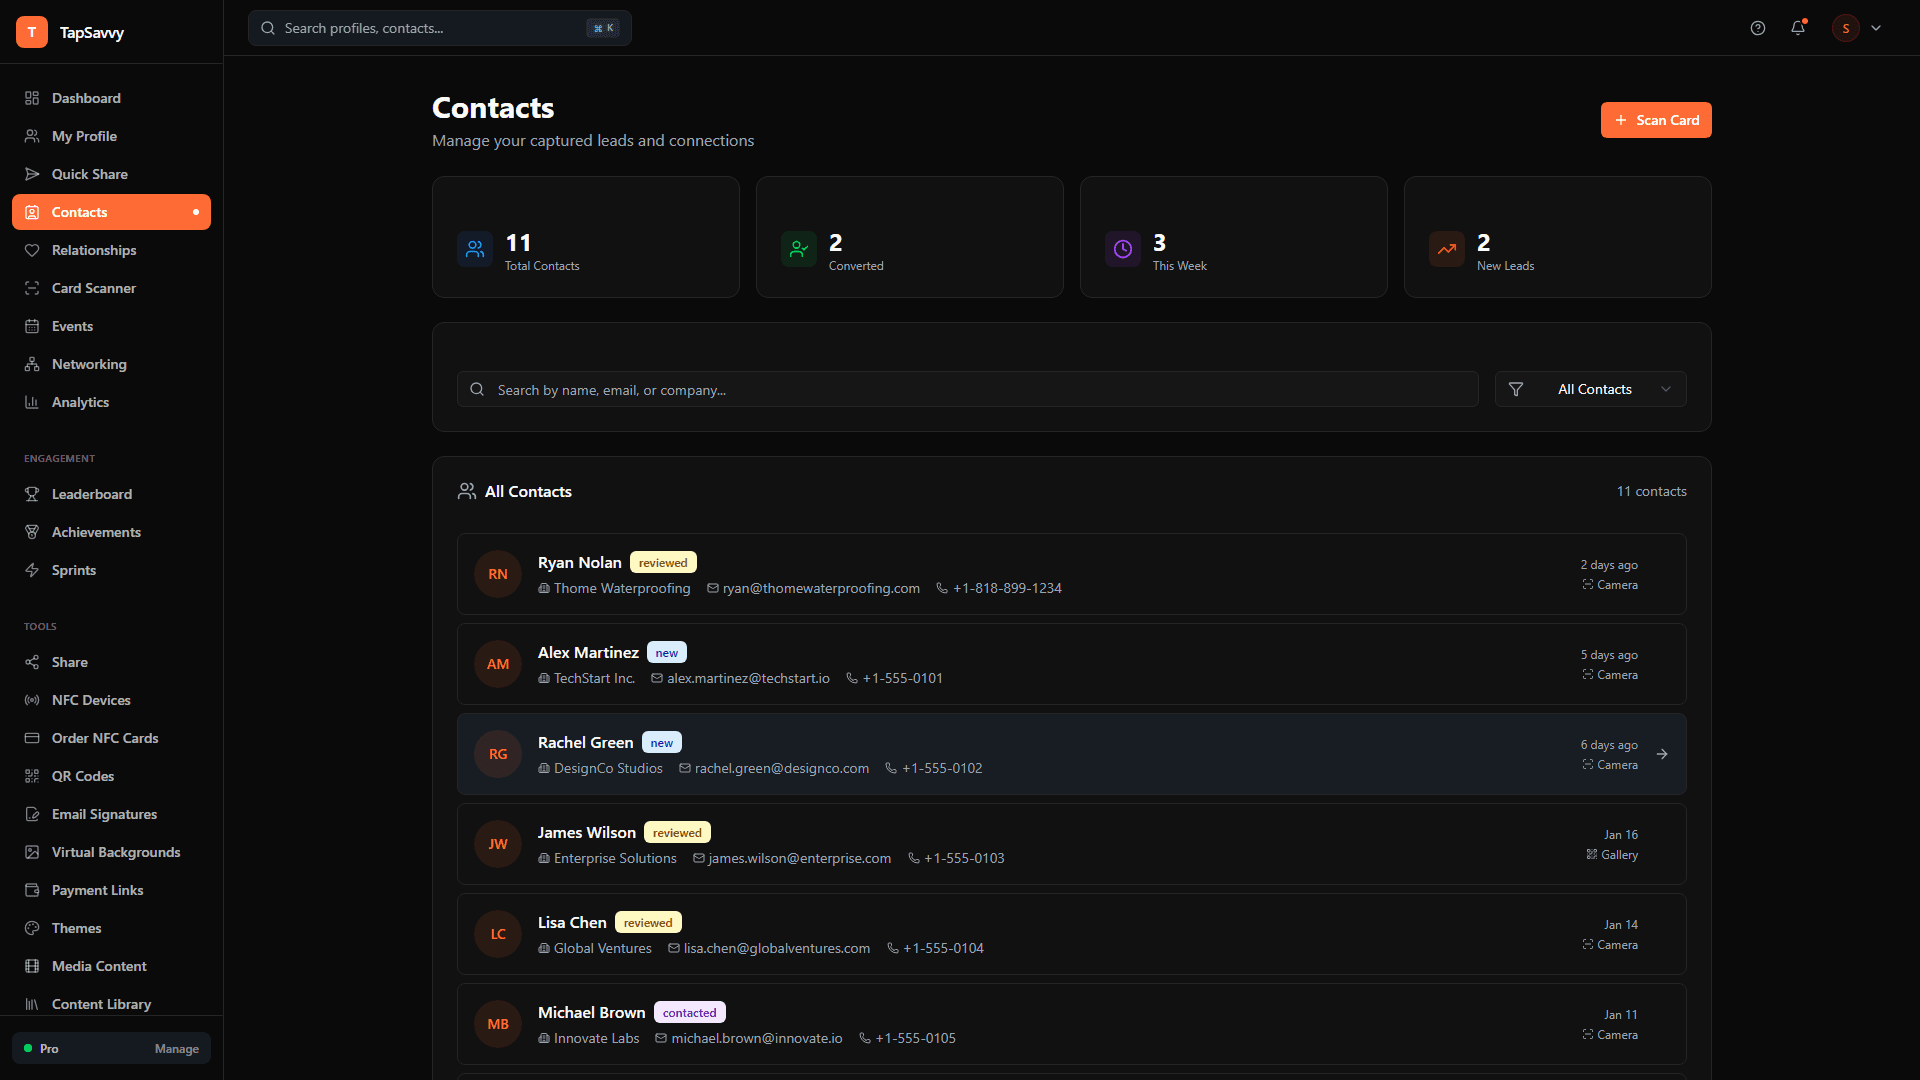1920x1080 pixels.
Task: Open the All Contacts filter dropdown
Action: click(1595, 389)
